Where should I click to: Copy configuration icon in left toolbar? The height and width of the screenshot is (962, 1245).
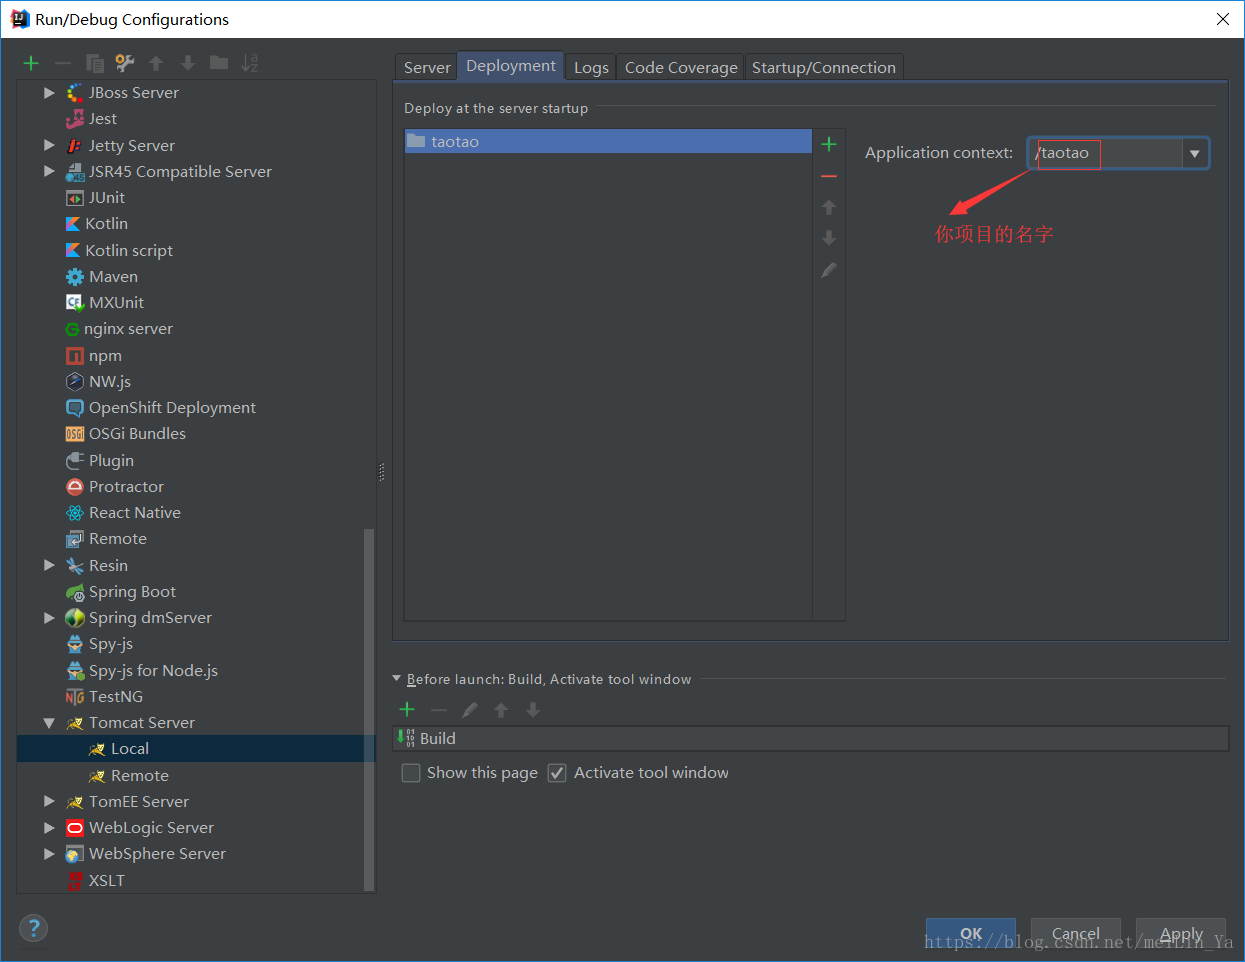(x=94, y=63)
